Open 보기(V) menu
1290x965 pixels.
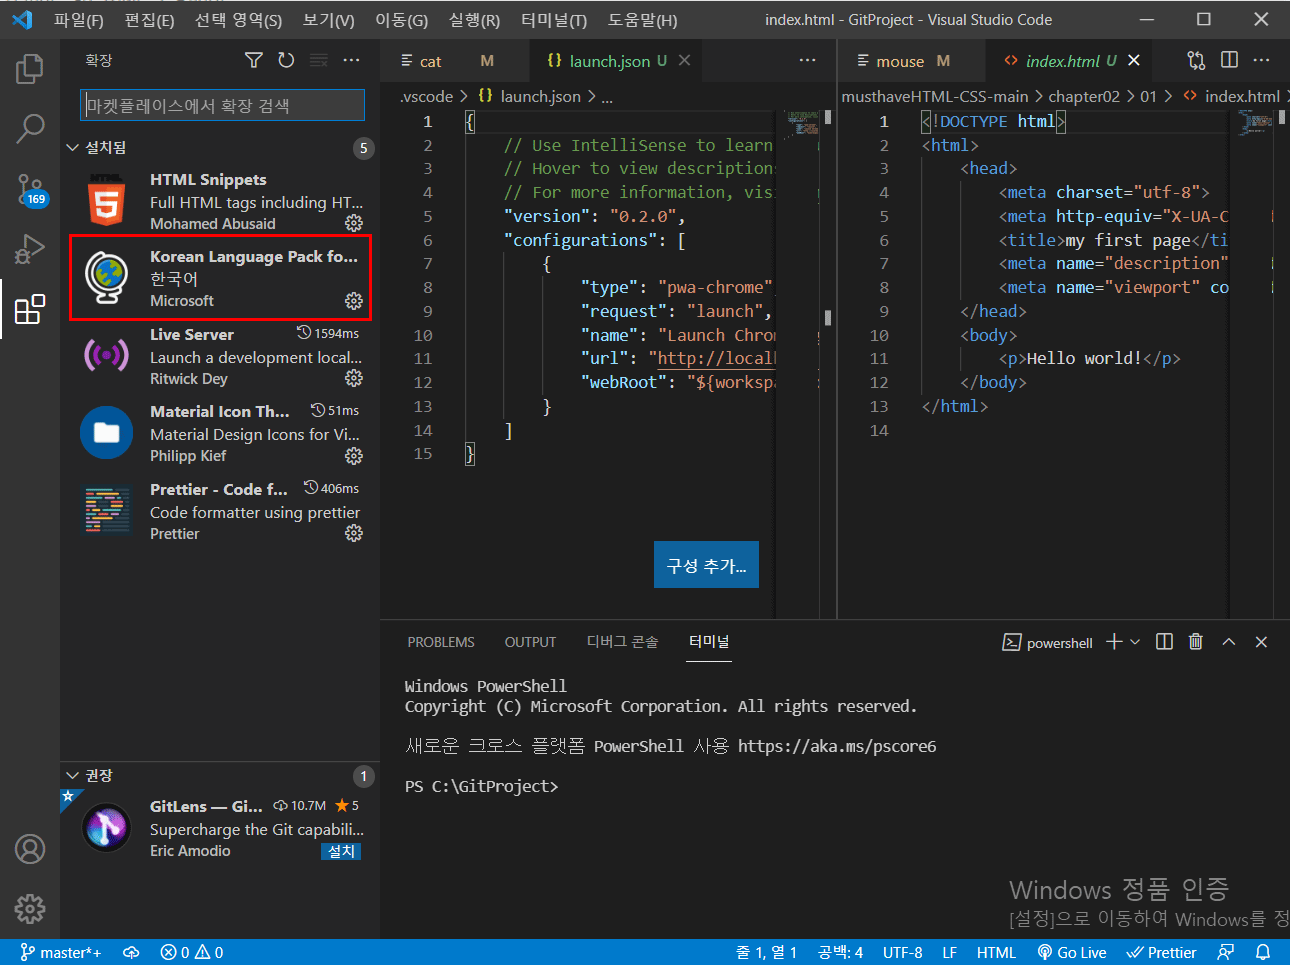(x=329, y=20)
